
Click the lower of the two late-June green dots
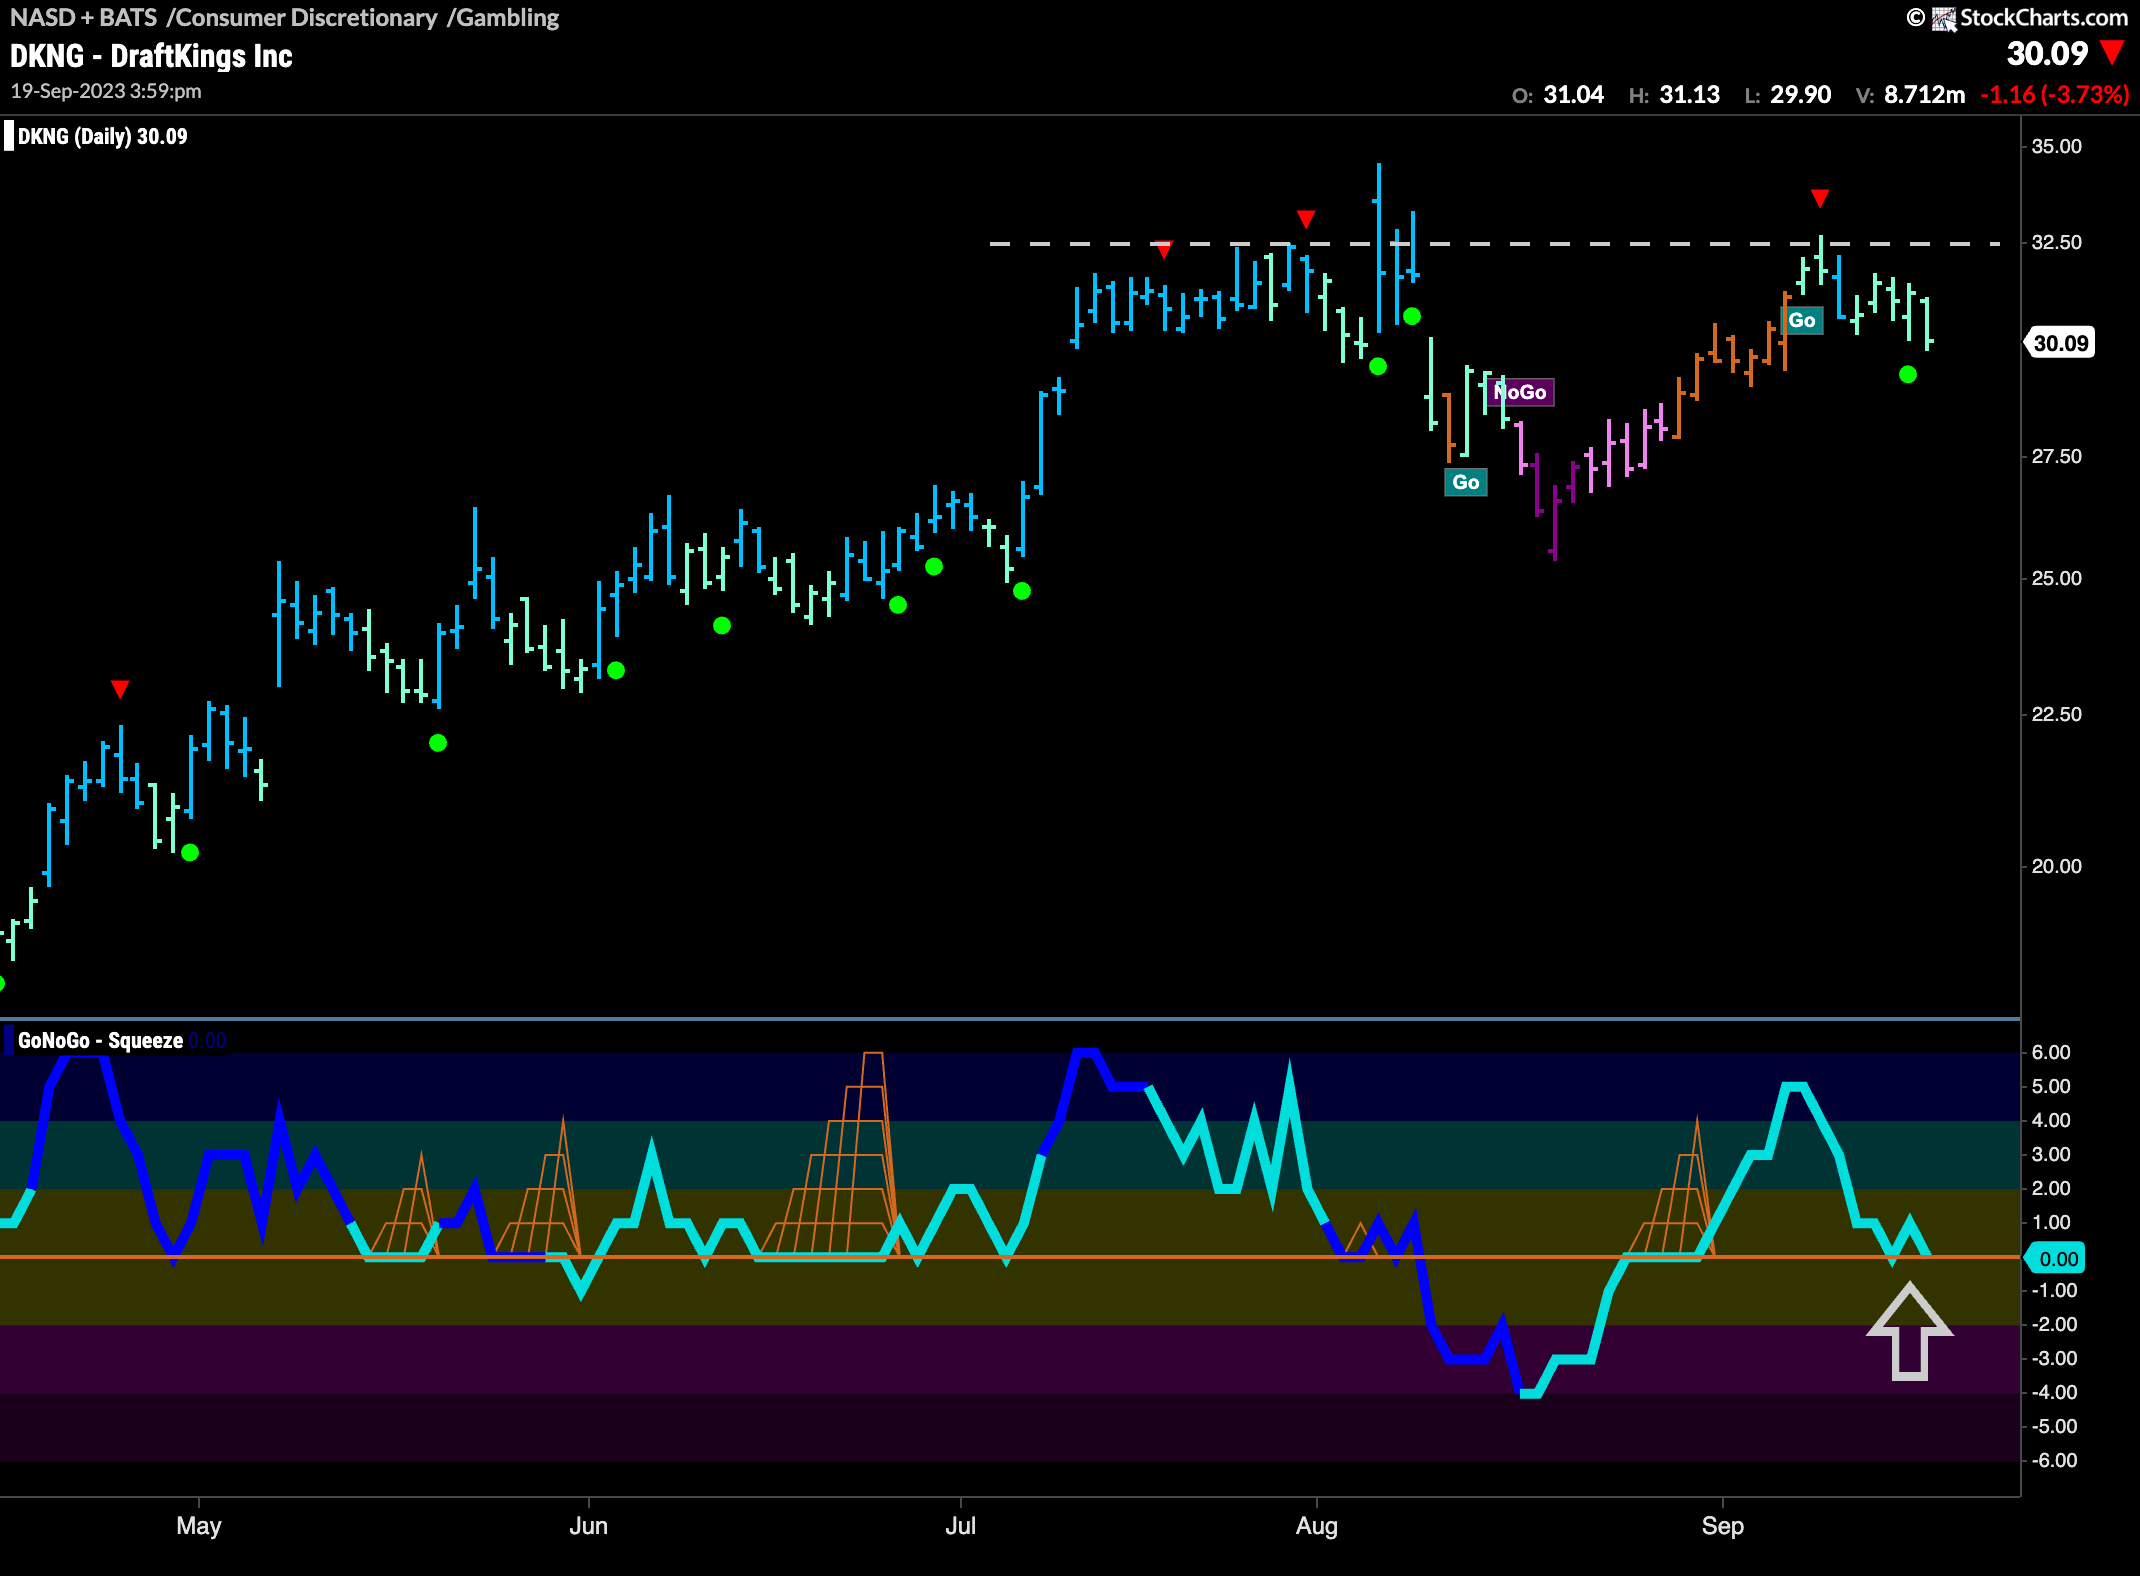point(898,605)
